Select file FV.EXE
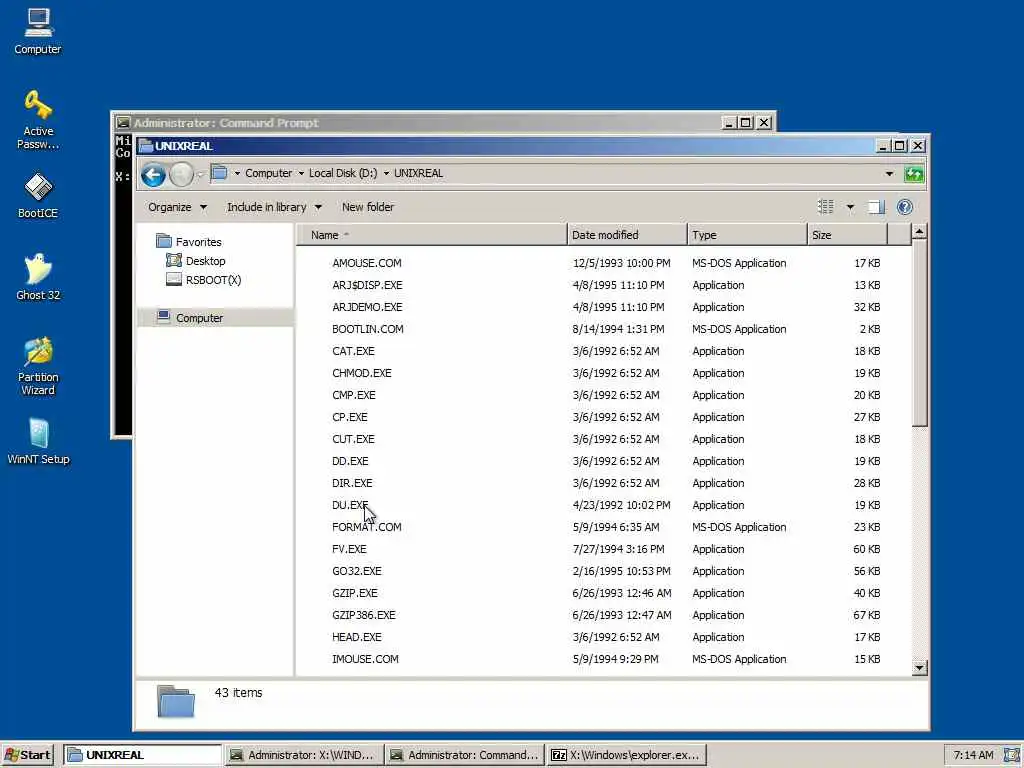This screenshot has height=768, width=1024. click(x=349, y=549)
